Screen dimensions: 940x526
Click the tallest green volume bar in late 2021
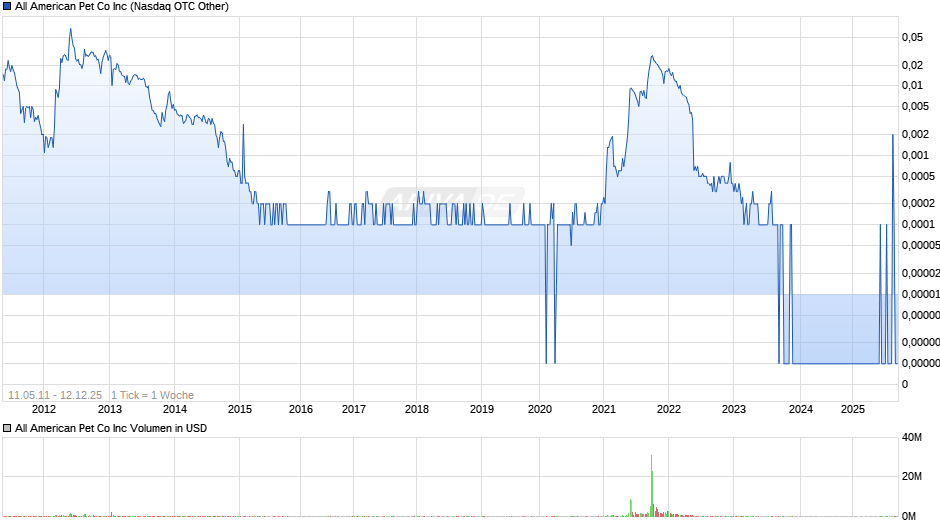pos(652,485)
